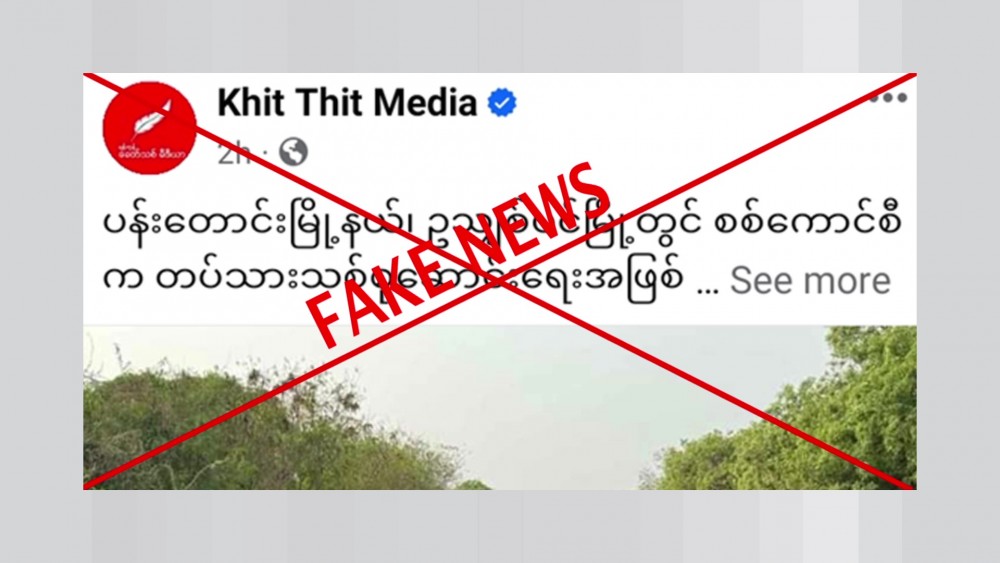Select the first line of Burmese post text
This screenshot has height=563, width=1000.
tap(501, 224)
